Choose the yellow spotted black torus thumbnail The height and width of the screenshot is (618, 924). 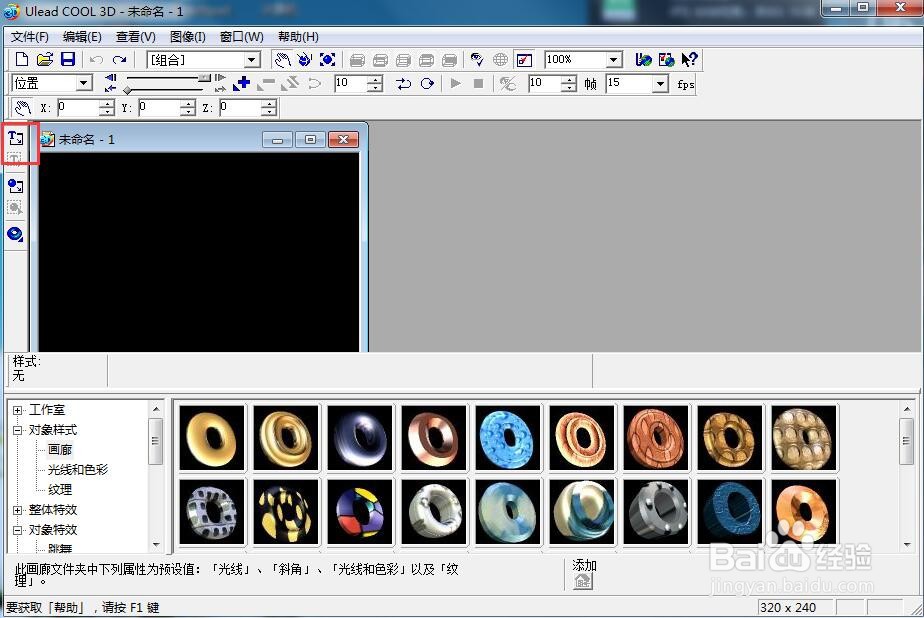point(286,511)
